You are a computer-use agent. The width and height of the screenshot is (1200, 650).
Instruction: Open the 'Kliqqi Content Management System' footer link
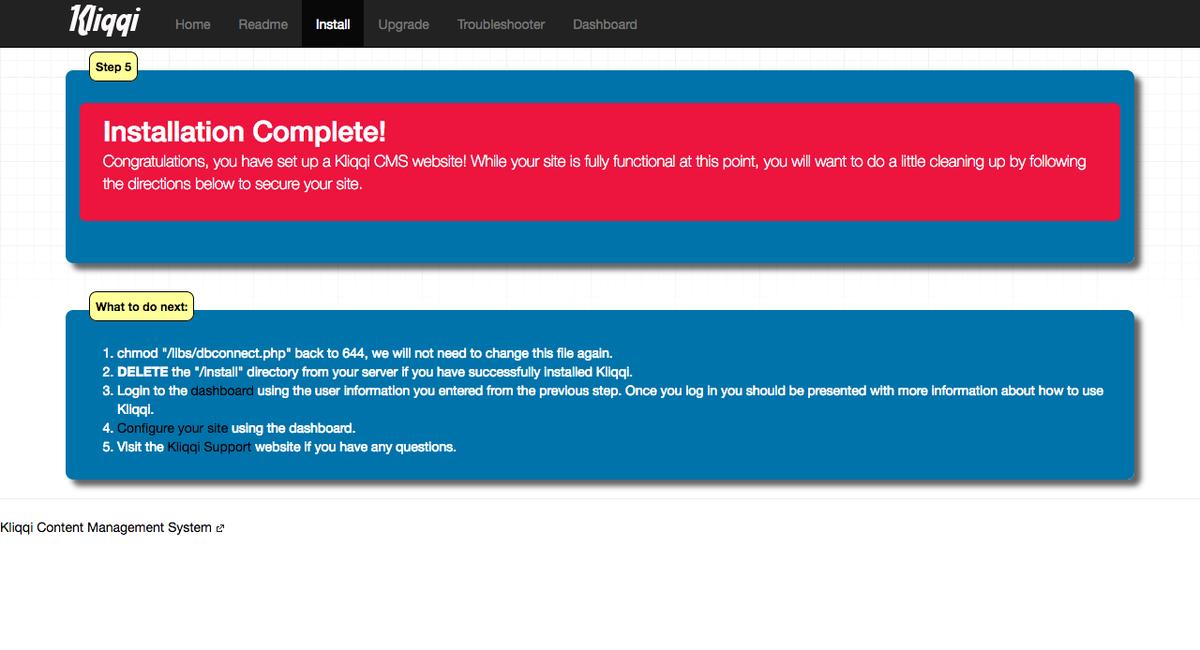coord(106,528)
